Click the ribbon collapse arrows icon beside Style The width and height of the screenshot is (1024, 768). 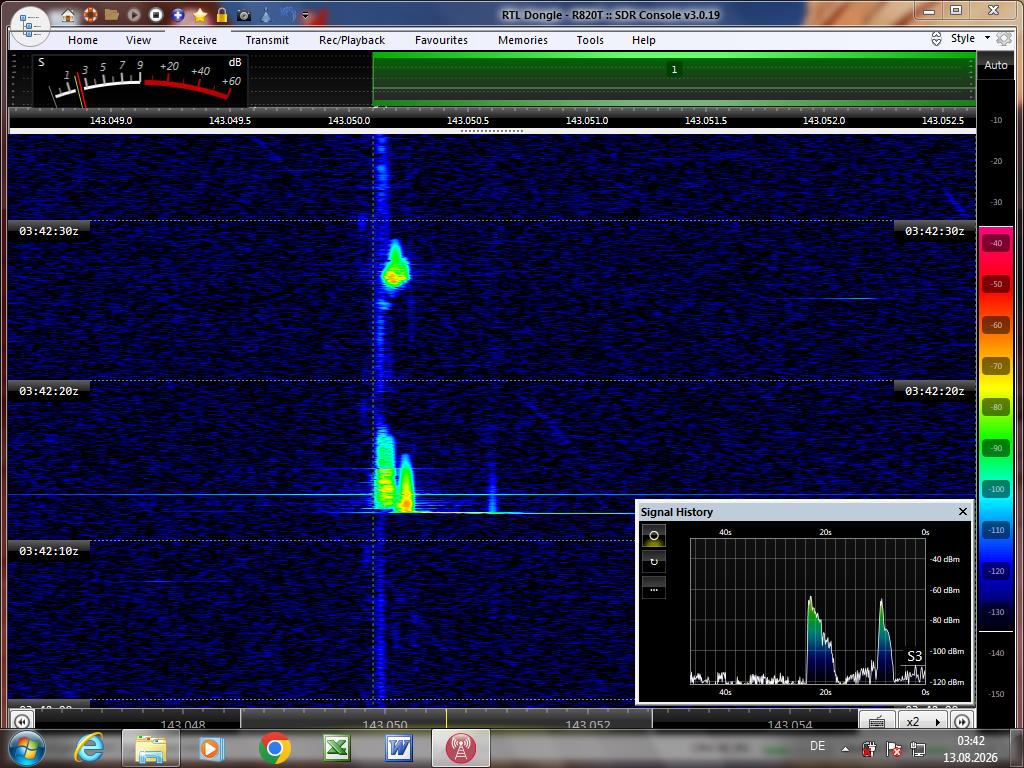pos(936,39)
